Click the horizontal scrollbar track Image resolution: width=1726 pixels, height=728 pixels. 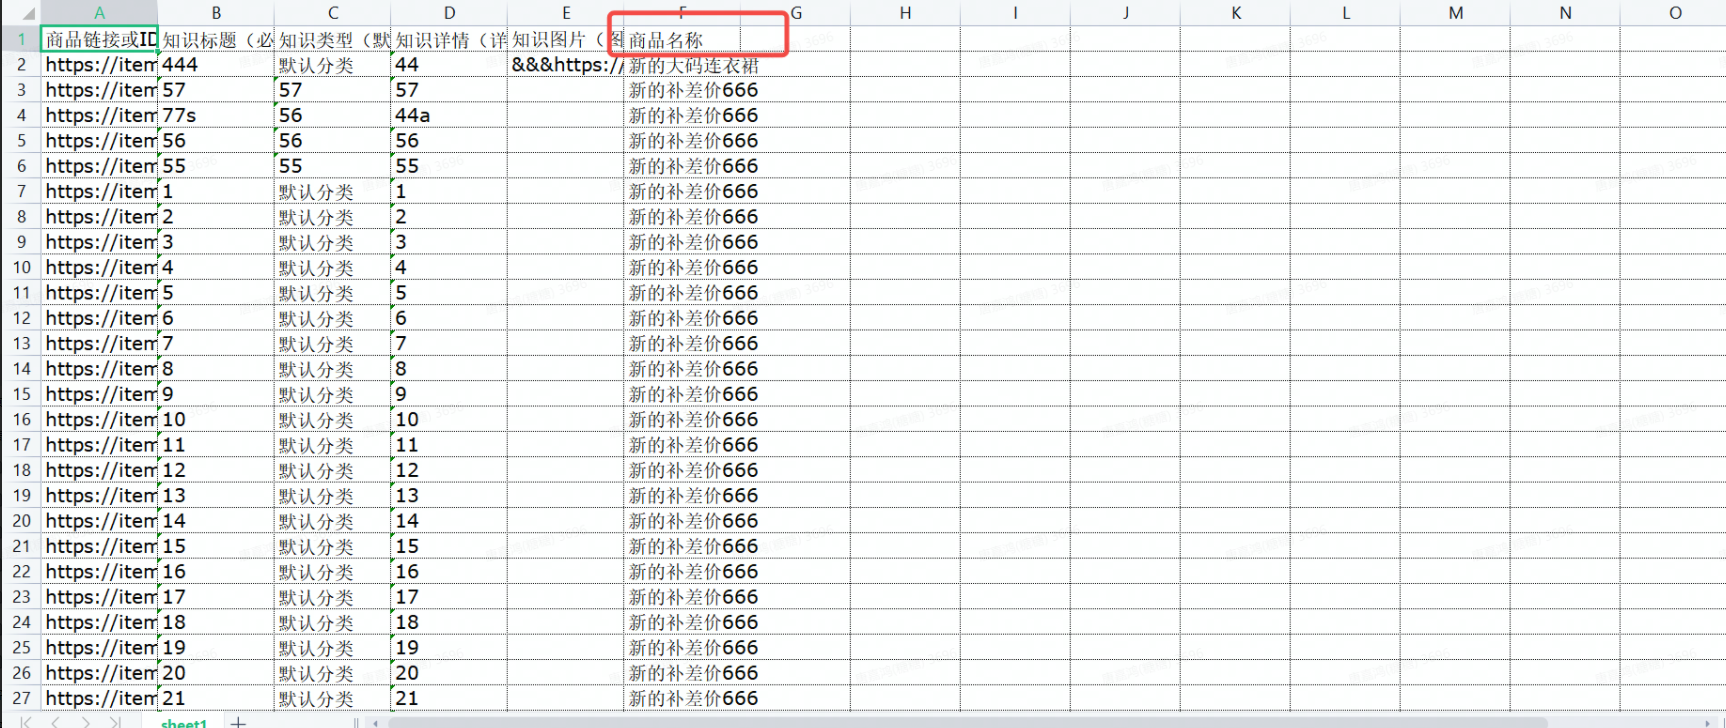click(1040, 722)
